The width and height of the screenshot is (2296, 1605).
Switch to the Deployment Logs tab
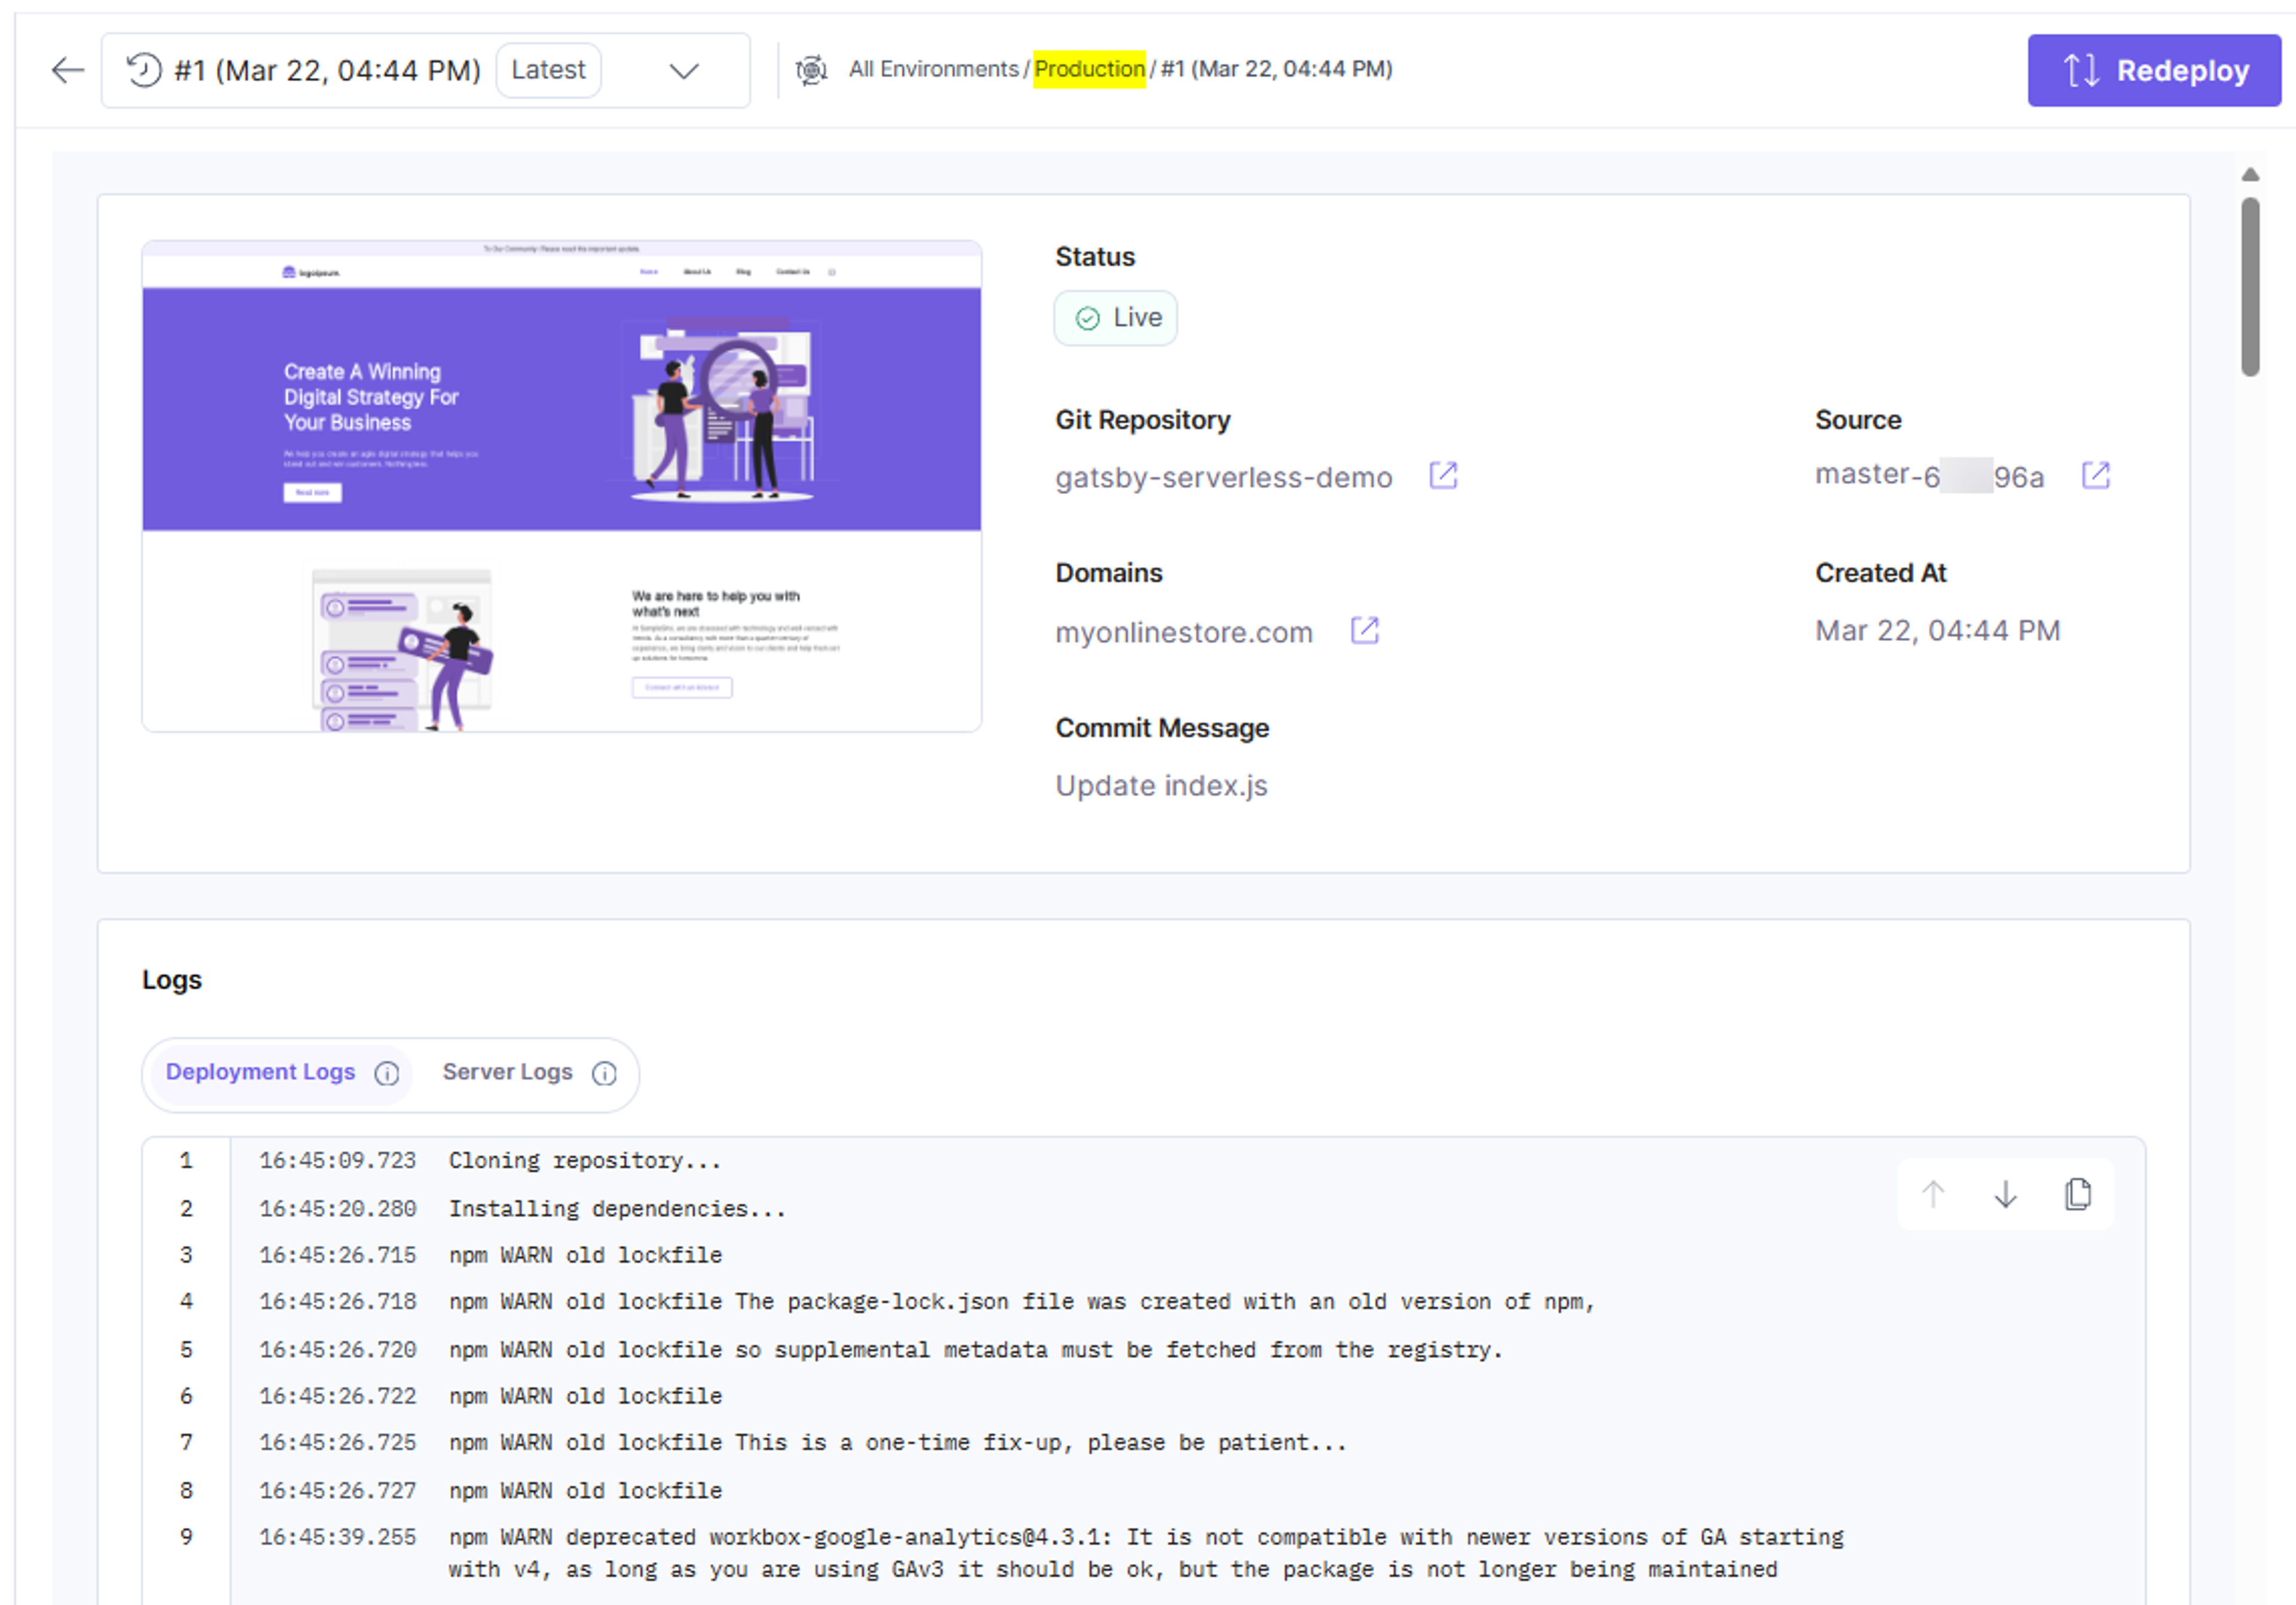(260, 1072)
